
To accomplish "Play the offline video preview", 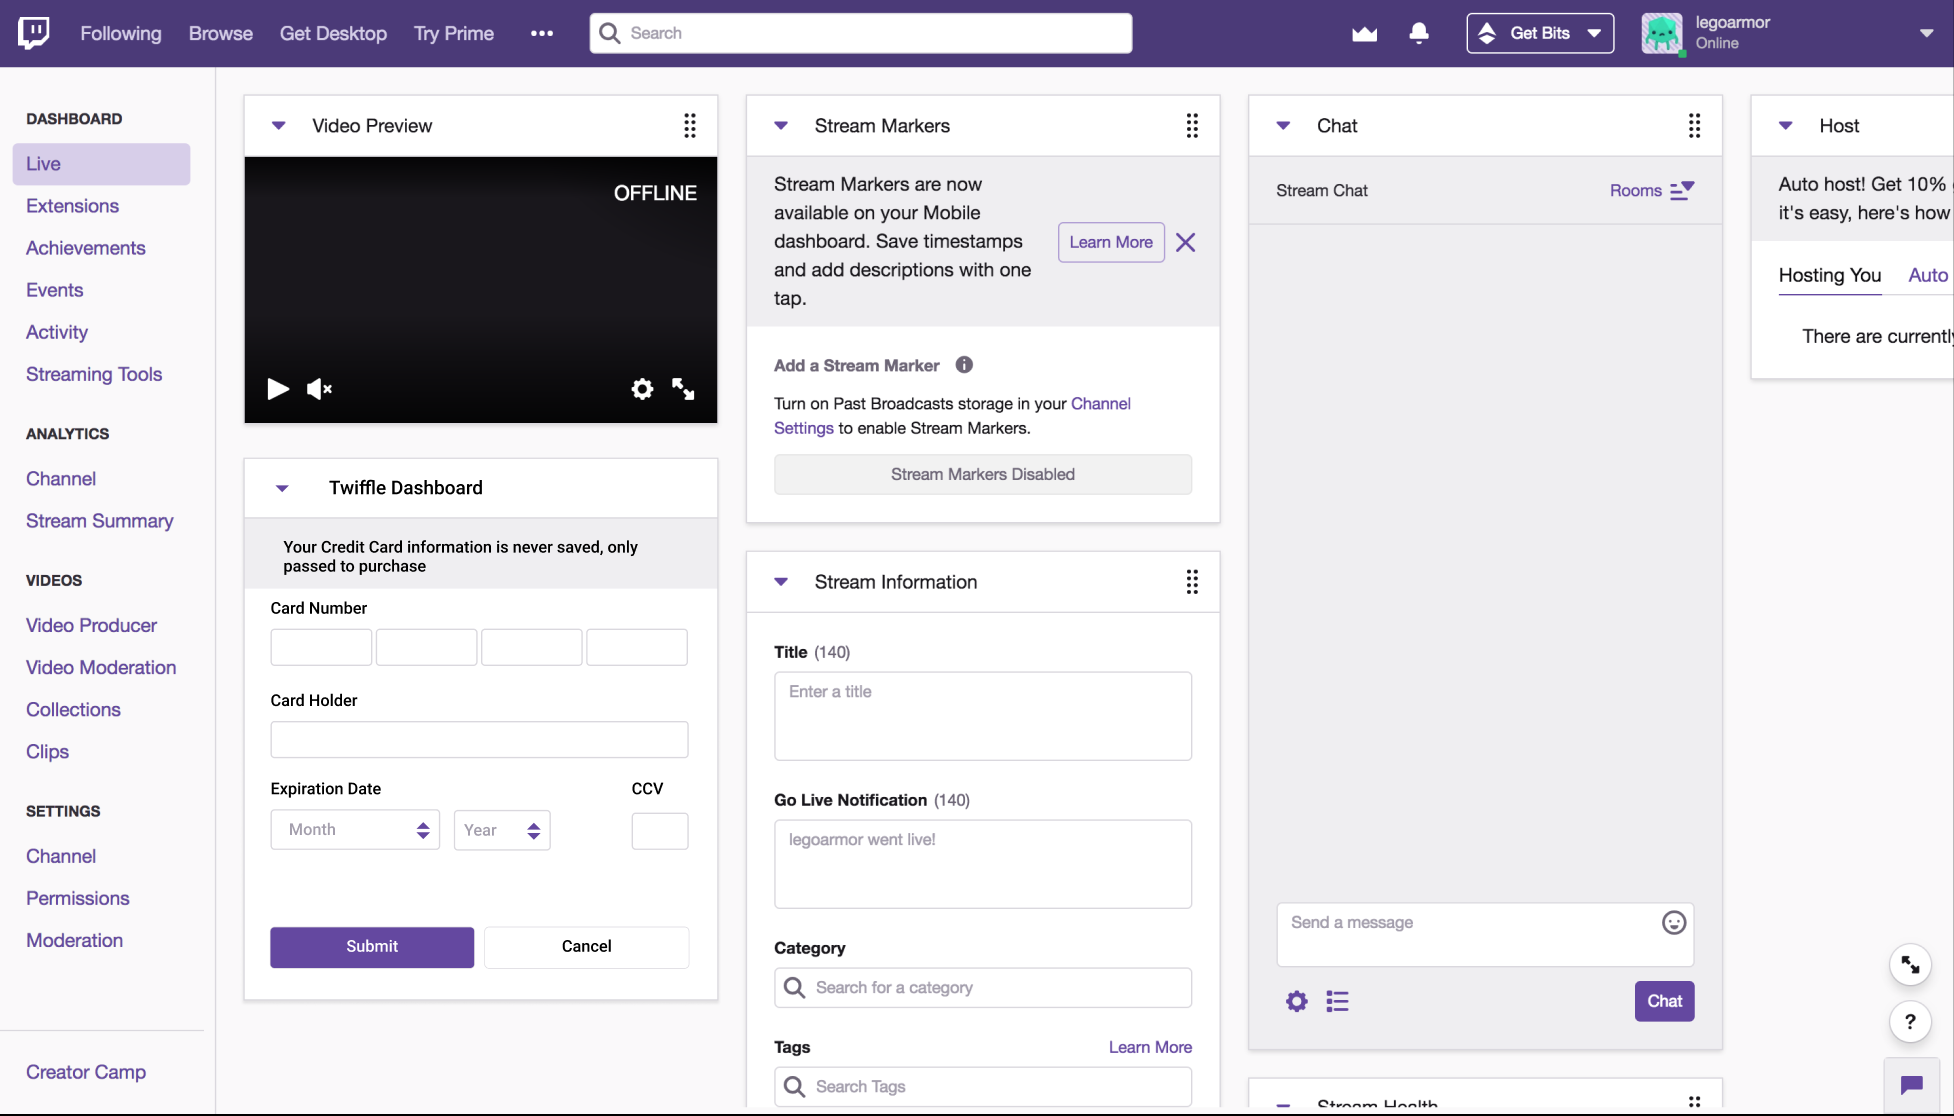I will click(x=278, y=389).
